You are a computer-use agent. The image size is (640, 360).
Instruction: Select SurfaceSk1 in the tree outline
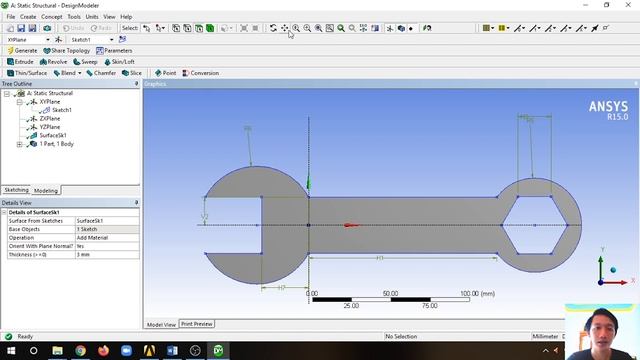53,136
